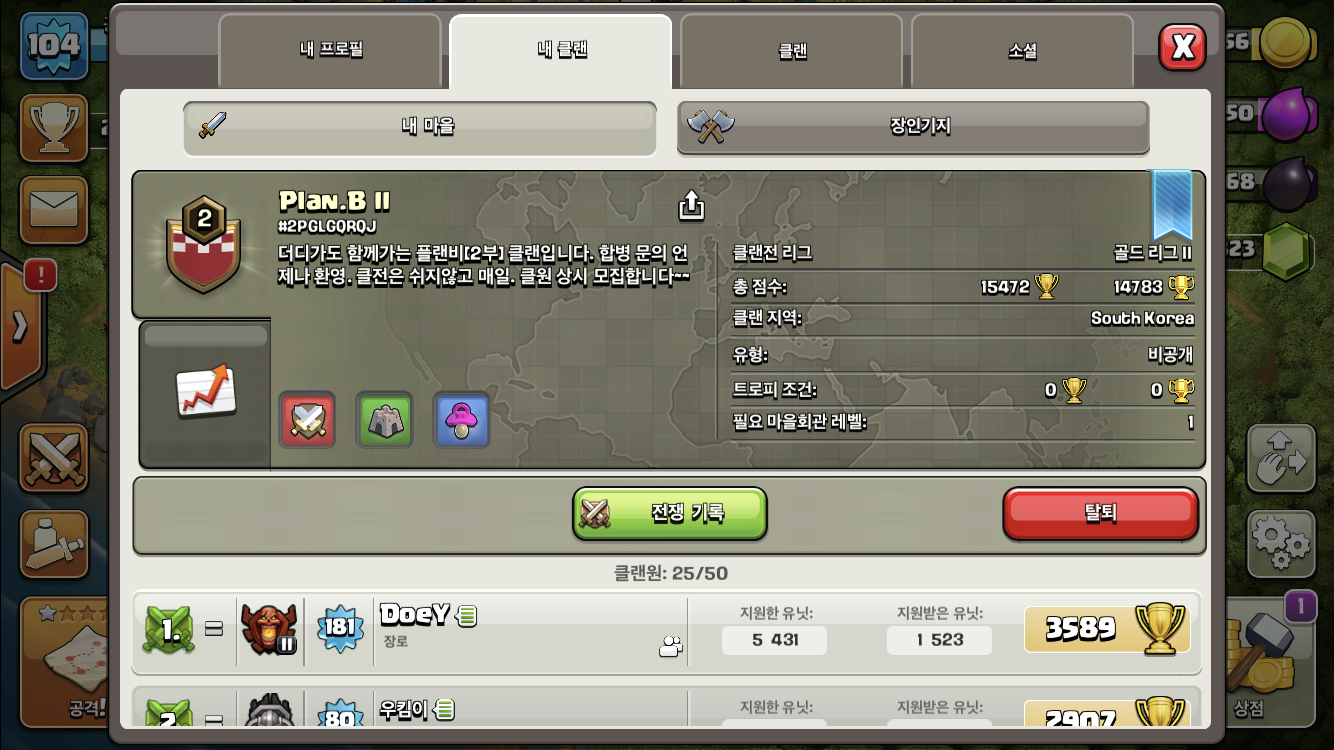
Task: Tap the clan share icon
Action: 691,205
